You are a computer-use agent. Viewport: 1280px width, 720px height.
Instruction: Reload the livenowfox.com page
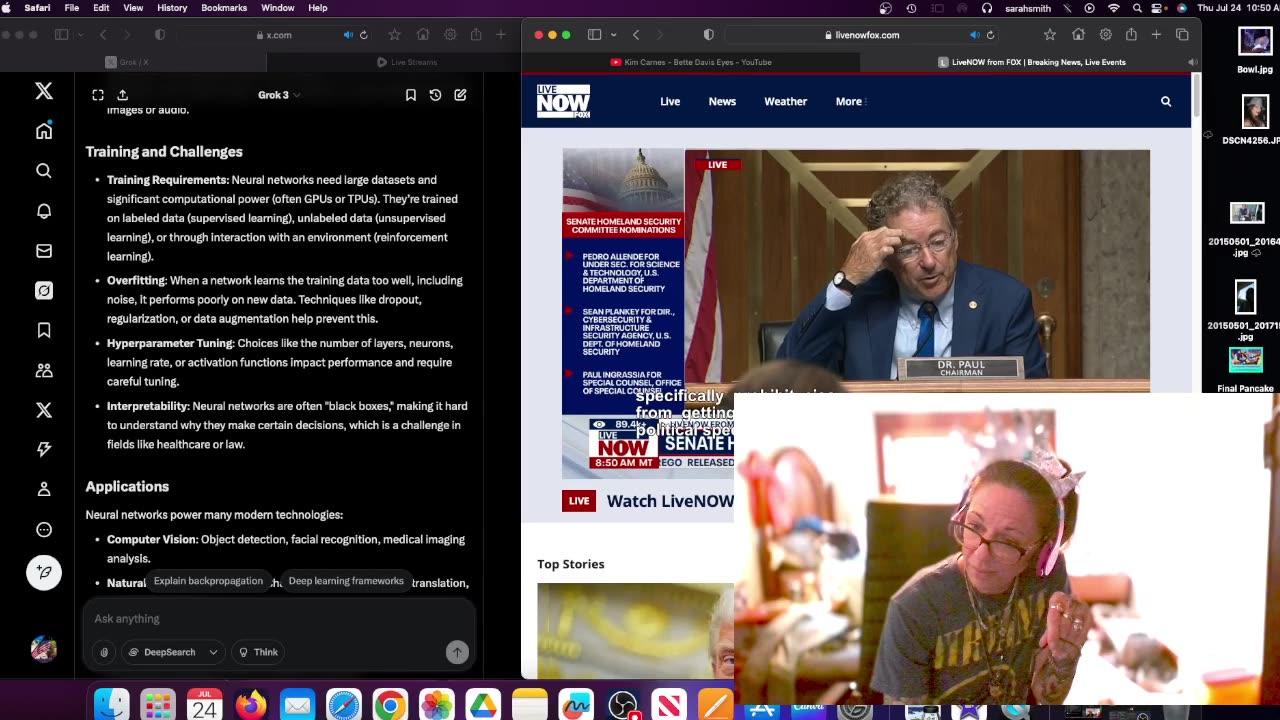990,35
